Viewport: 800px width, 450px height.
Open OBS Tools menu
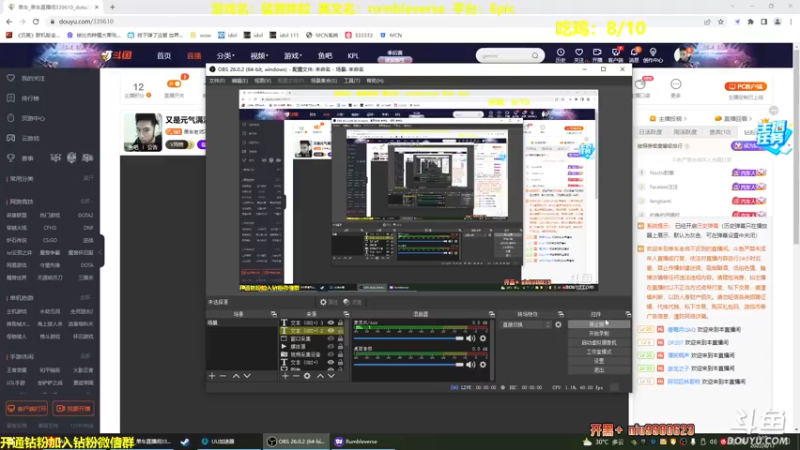pos(352,81)
